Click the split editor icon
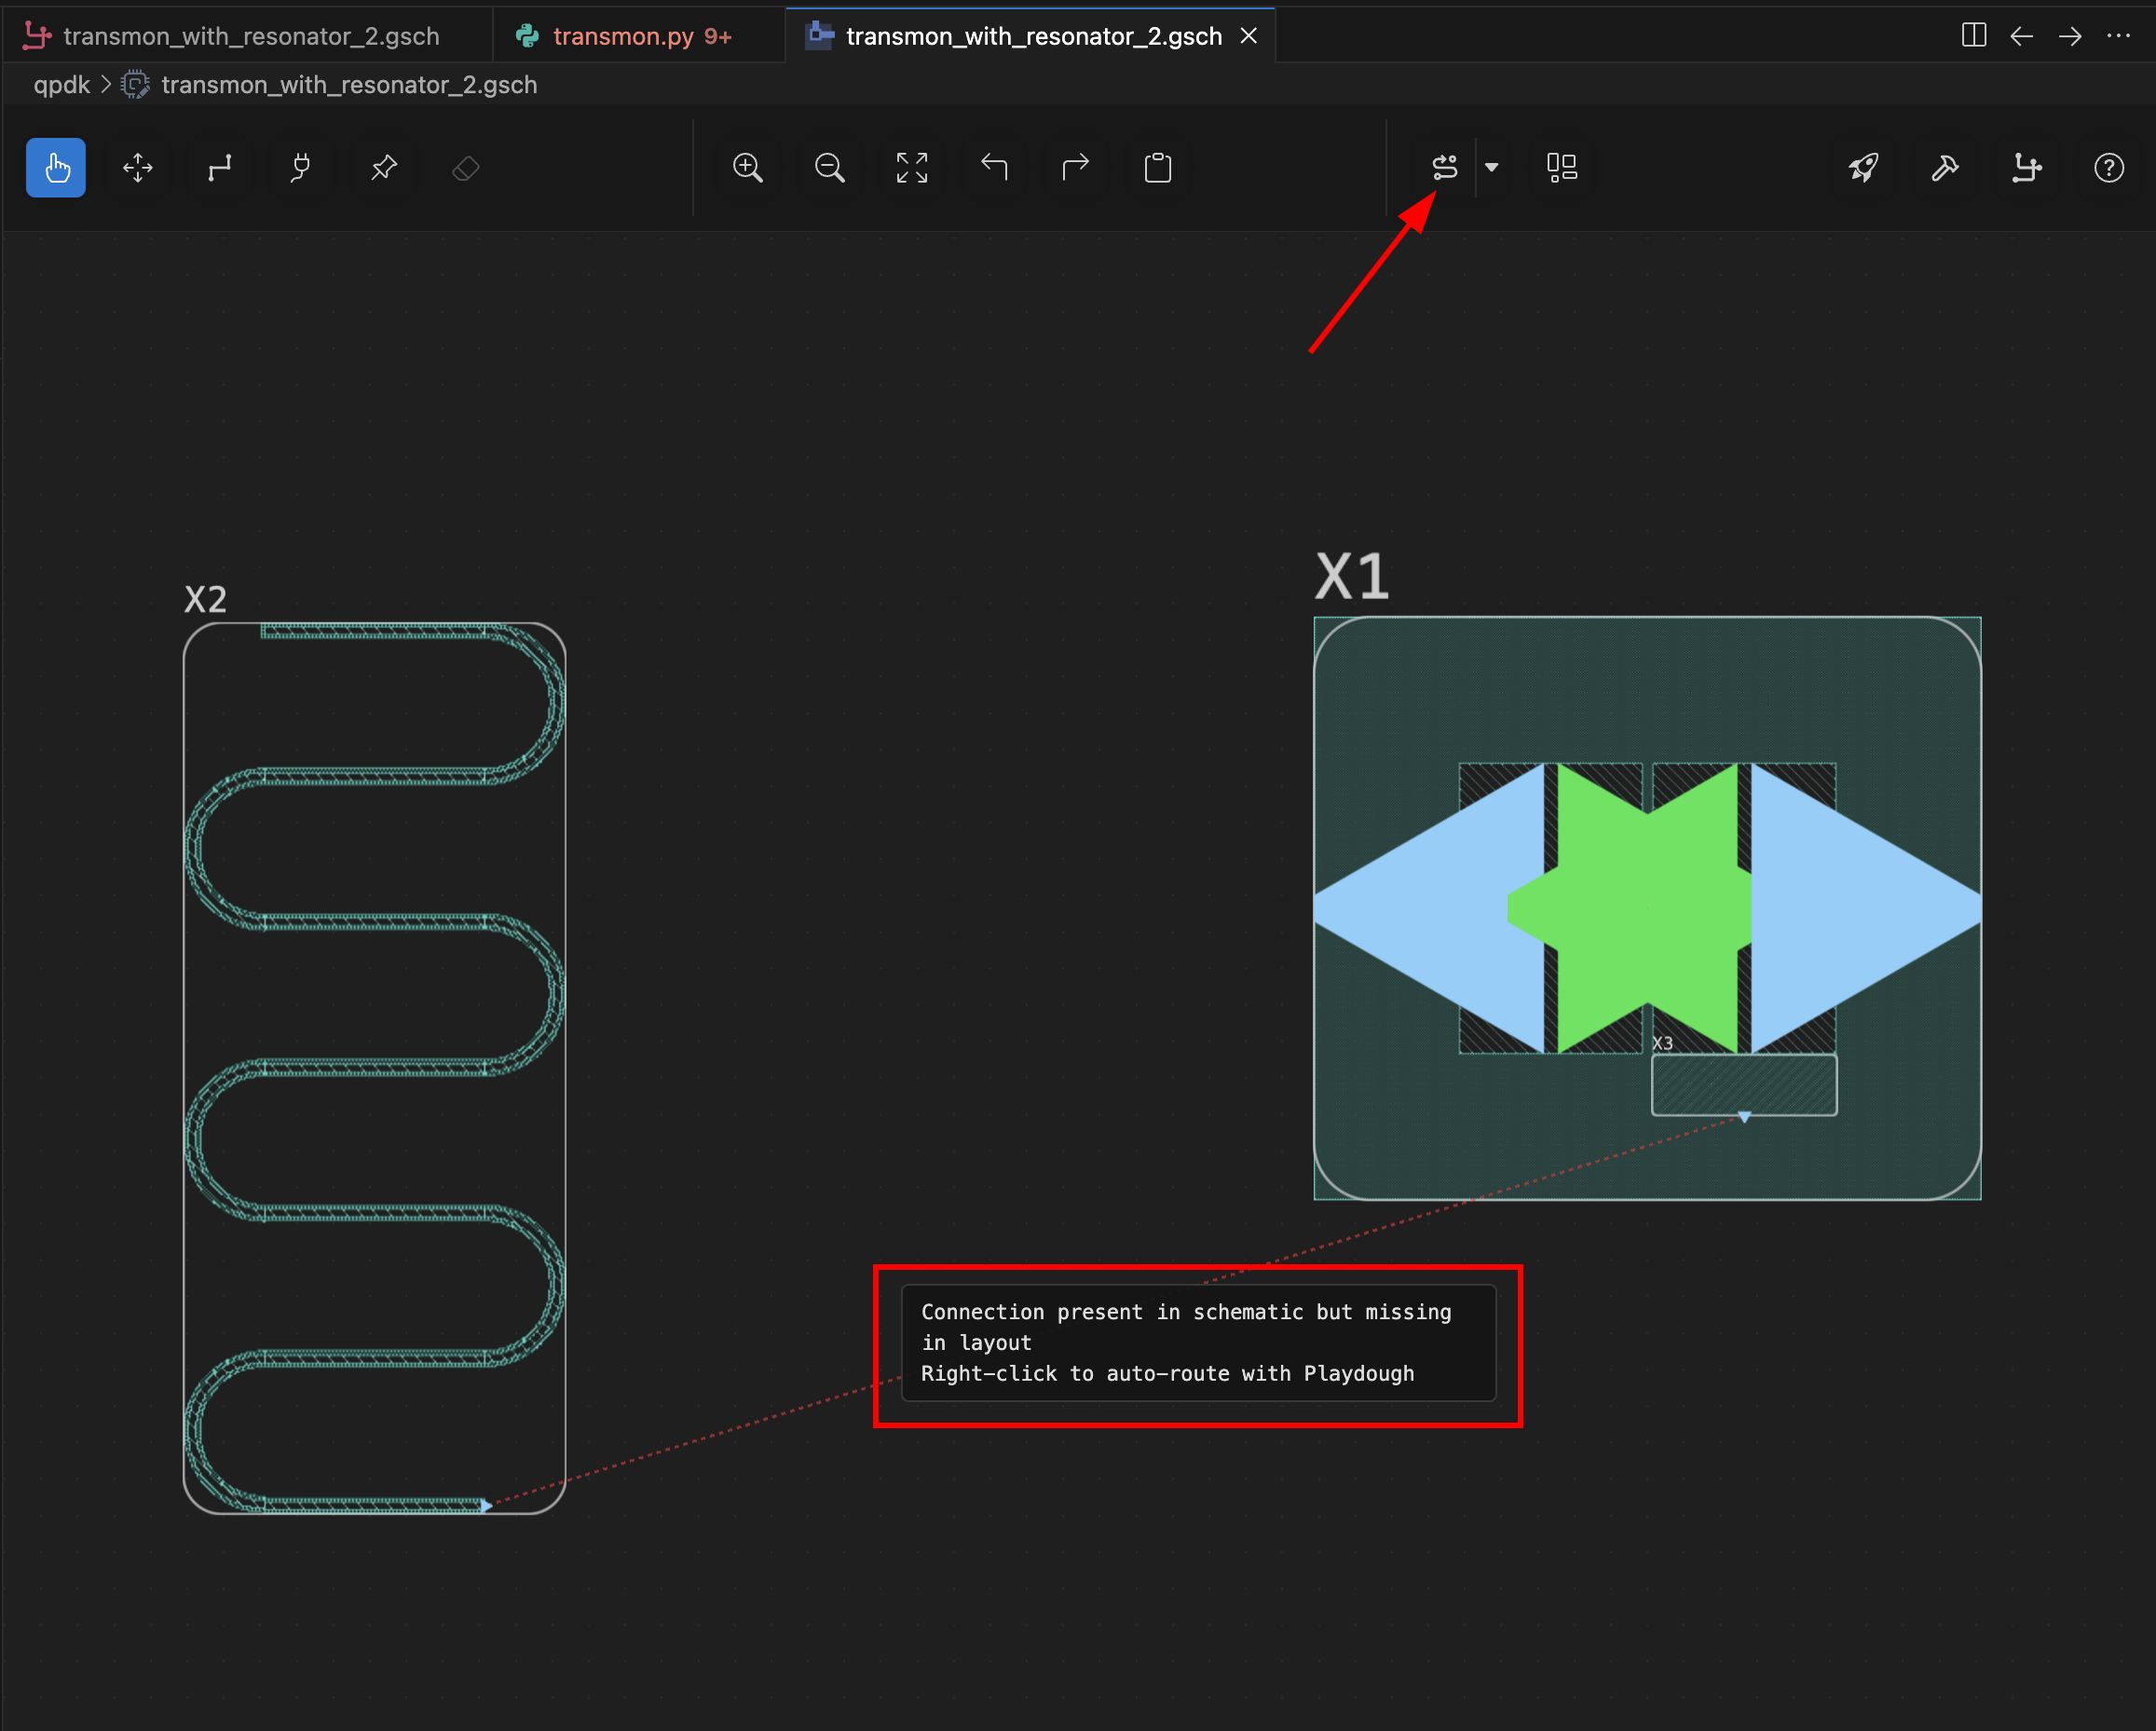The image size is (2156, 1731). pos(1974,36)
